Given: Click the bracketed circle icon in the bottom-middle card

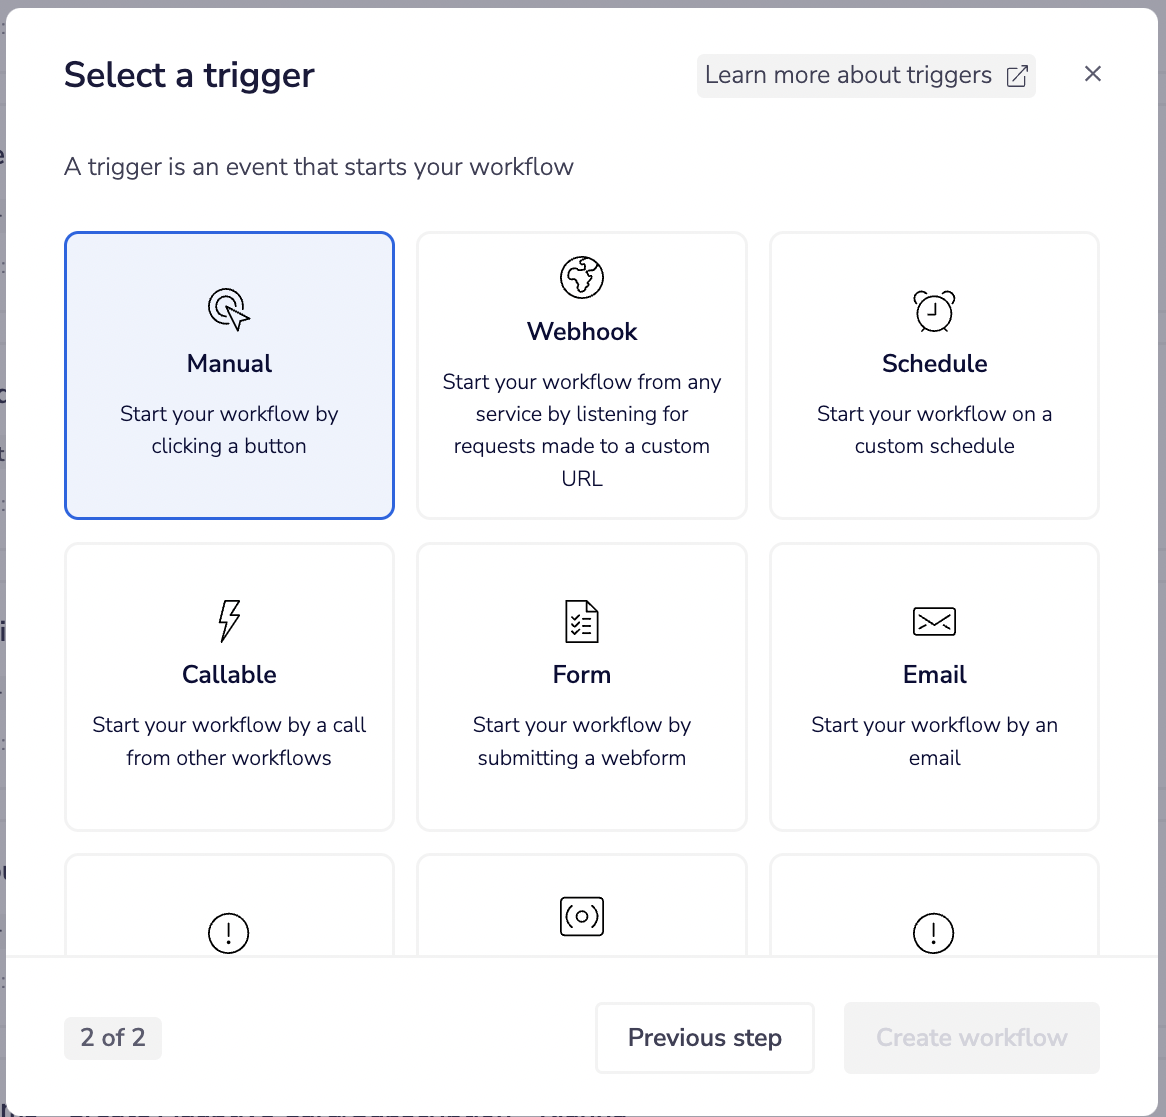Looking at the screenshot, I should pyautogui.click(x=581, y=916).
